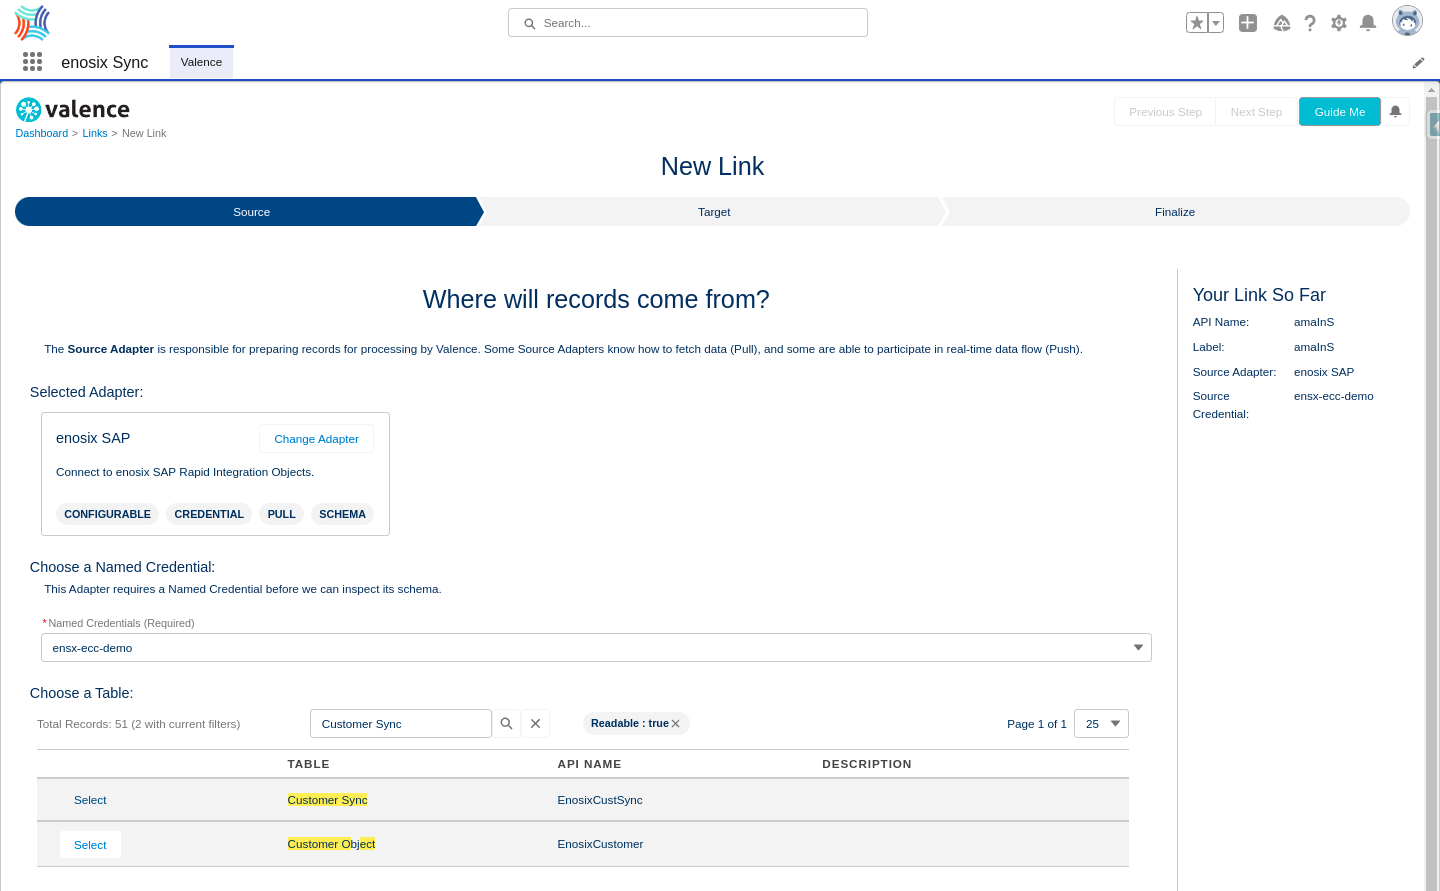Click the Previous Step button

click(1165, 112)
